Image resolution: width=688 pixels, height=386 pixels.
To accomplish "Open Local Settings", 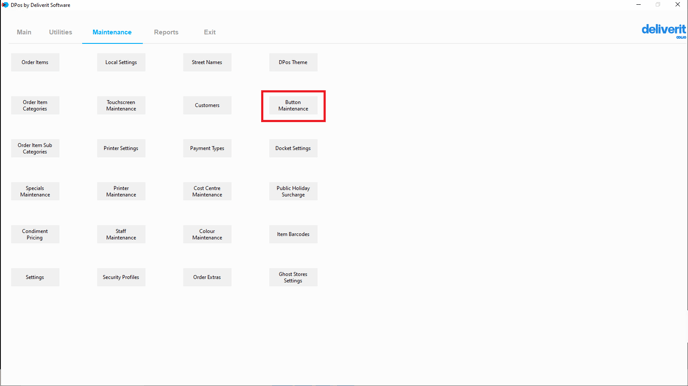I will 121,62.
